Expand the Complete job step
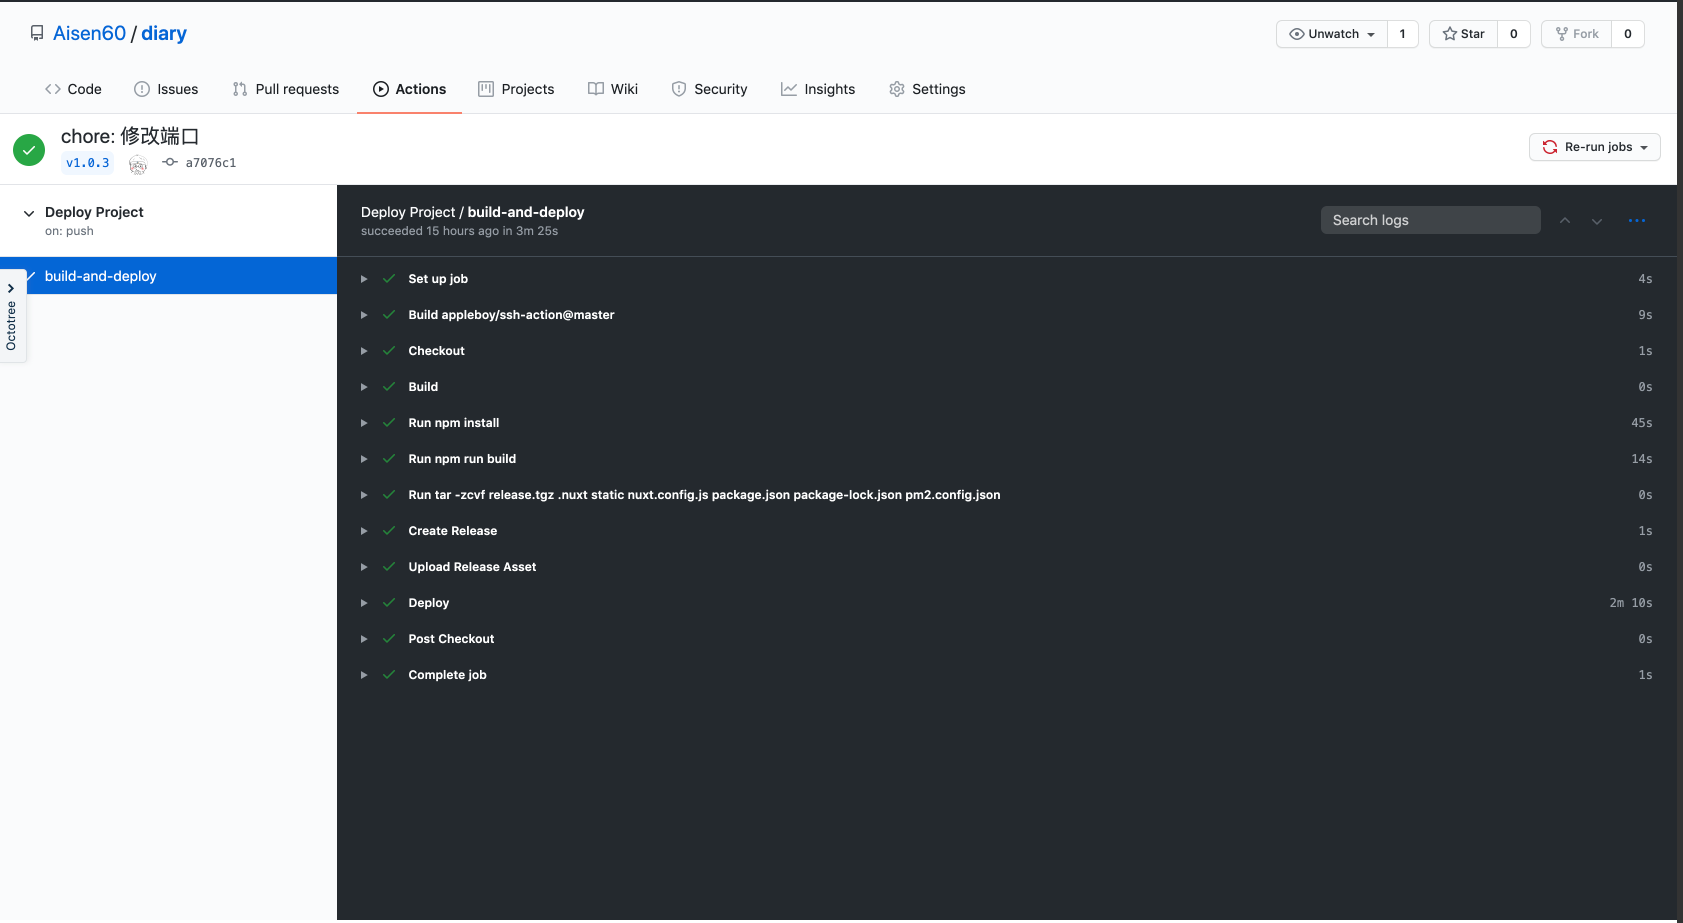 [x=364, y=675]
